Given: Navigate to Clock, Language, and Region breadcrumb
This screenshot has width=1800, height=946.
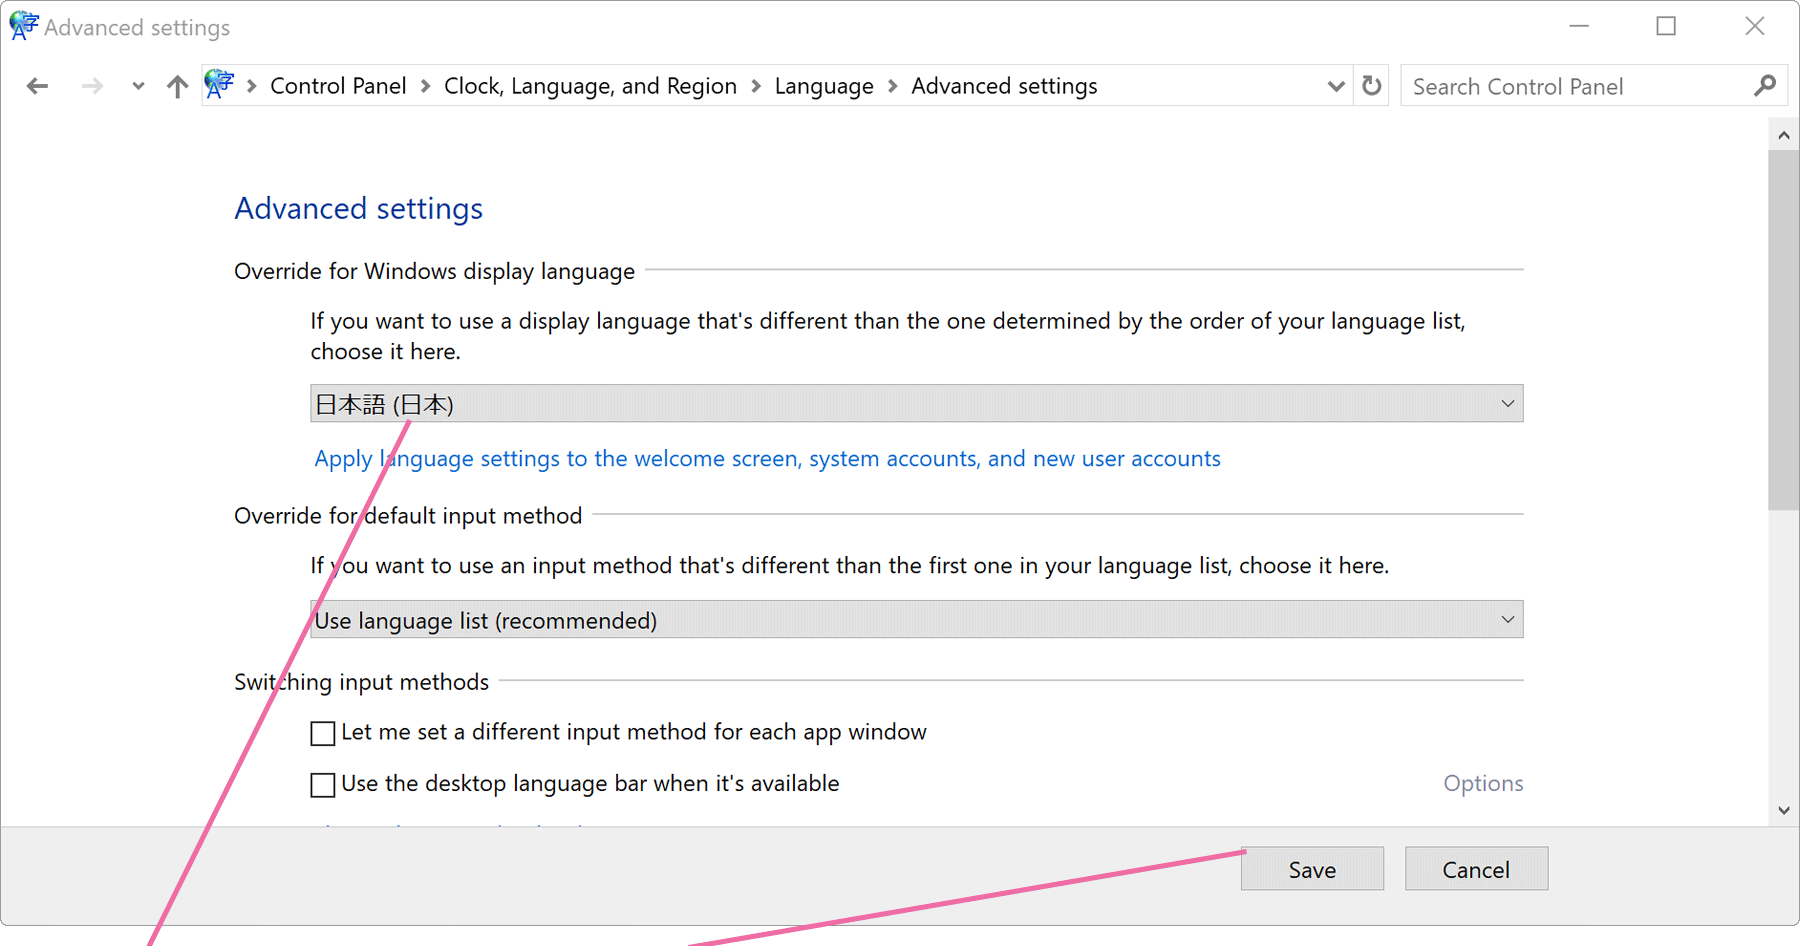Looking at the screenshot, I should (590, 86).
